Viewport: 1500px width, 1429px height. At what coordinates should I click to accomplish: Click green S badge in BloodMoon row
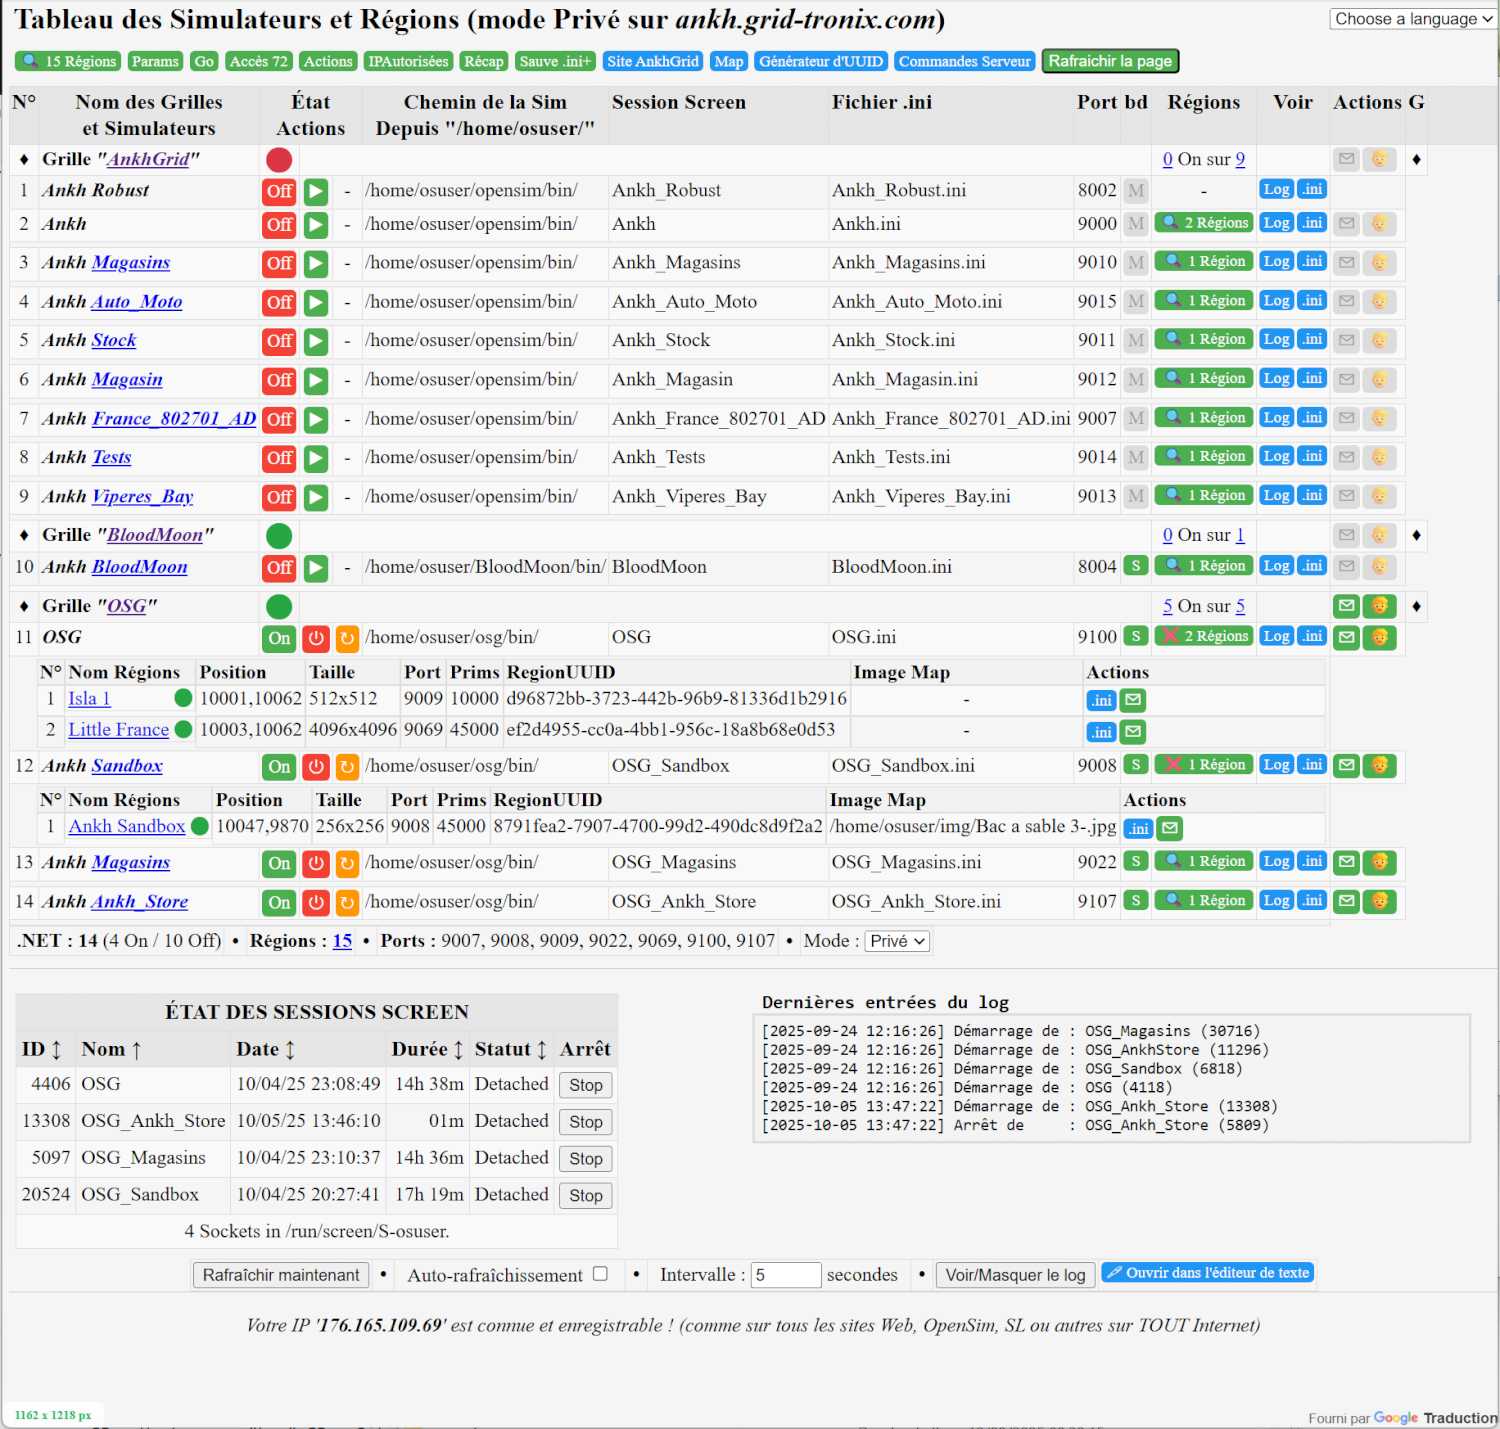pyautogui.click(x=1135, y=566)
